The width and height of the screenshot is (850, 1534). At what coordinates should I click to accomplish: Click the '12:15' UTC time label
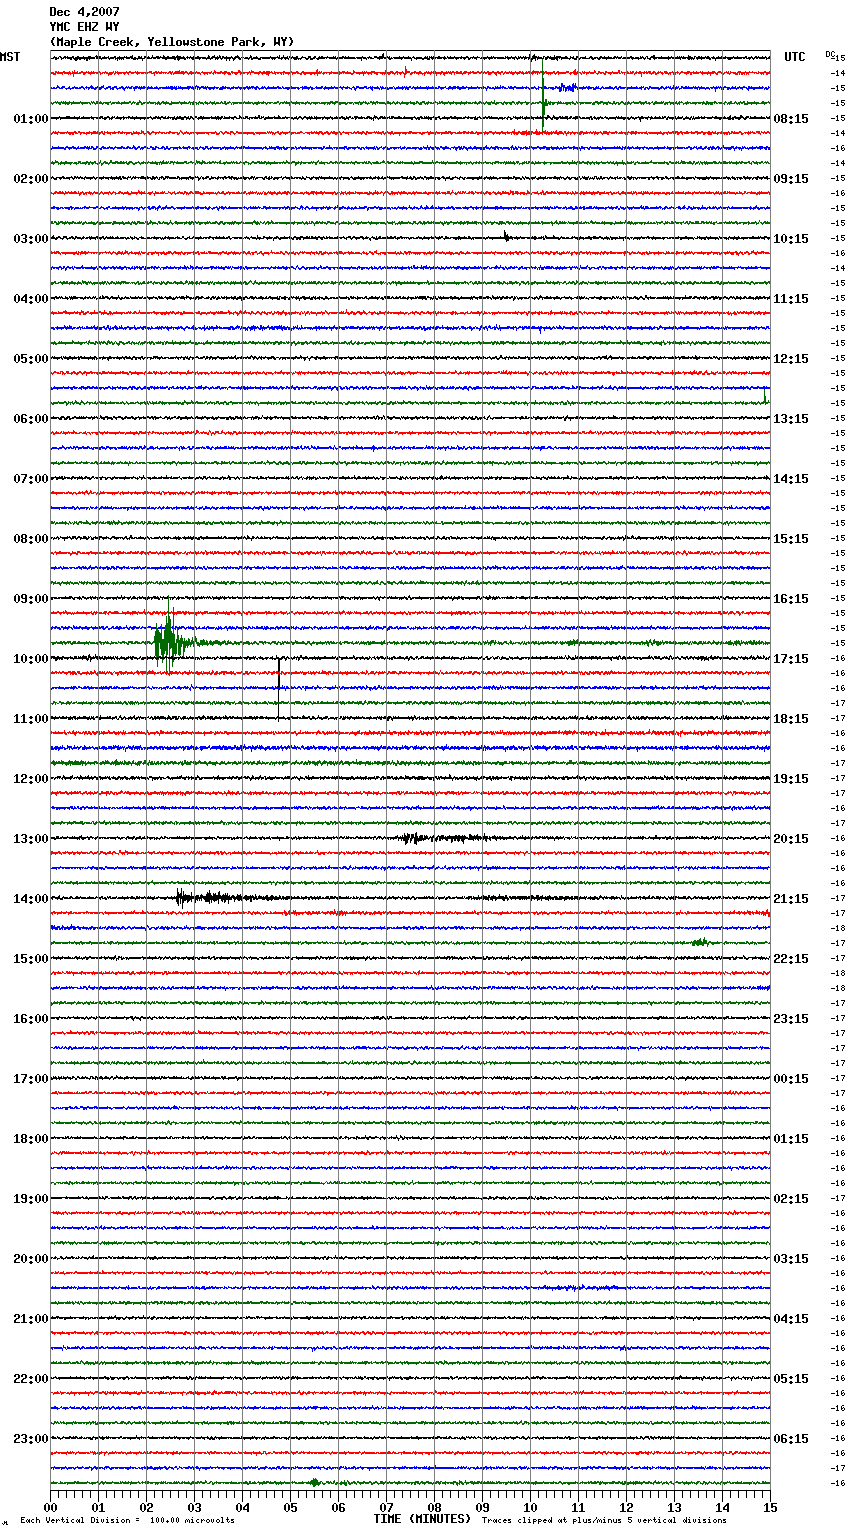coord(791,359)
